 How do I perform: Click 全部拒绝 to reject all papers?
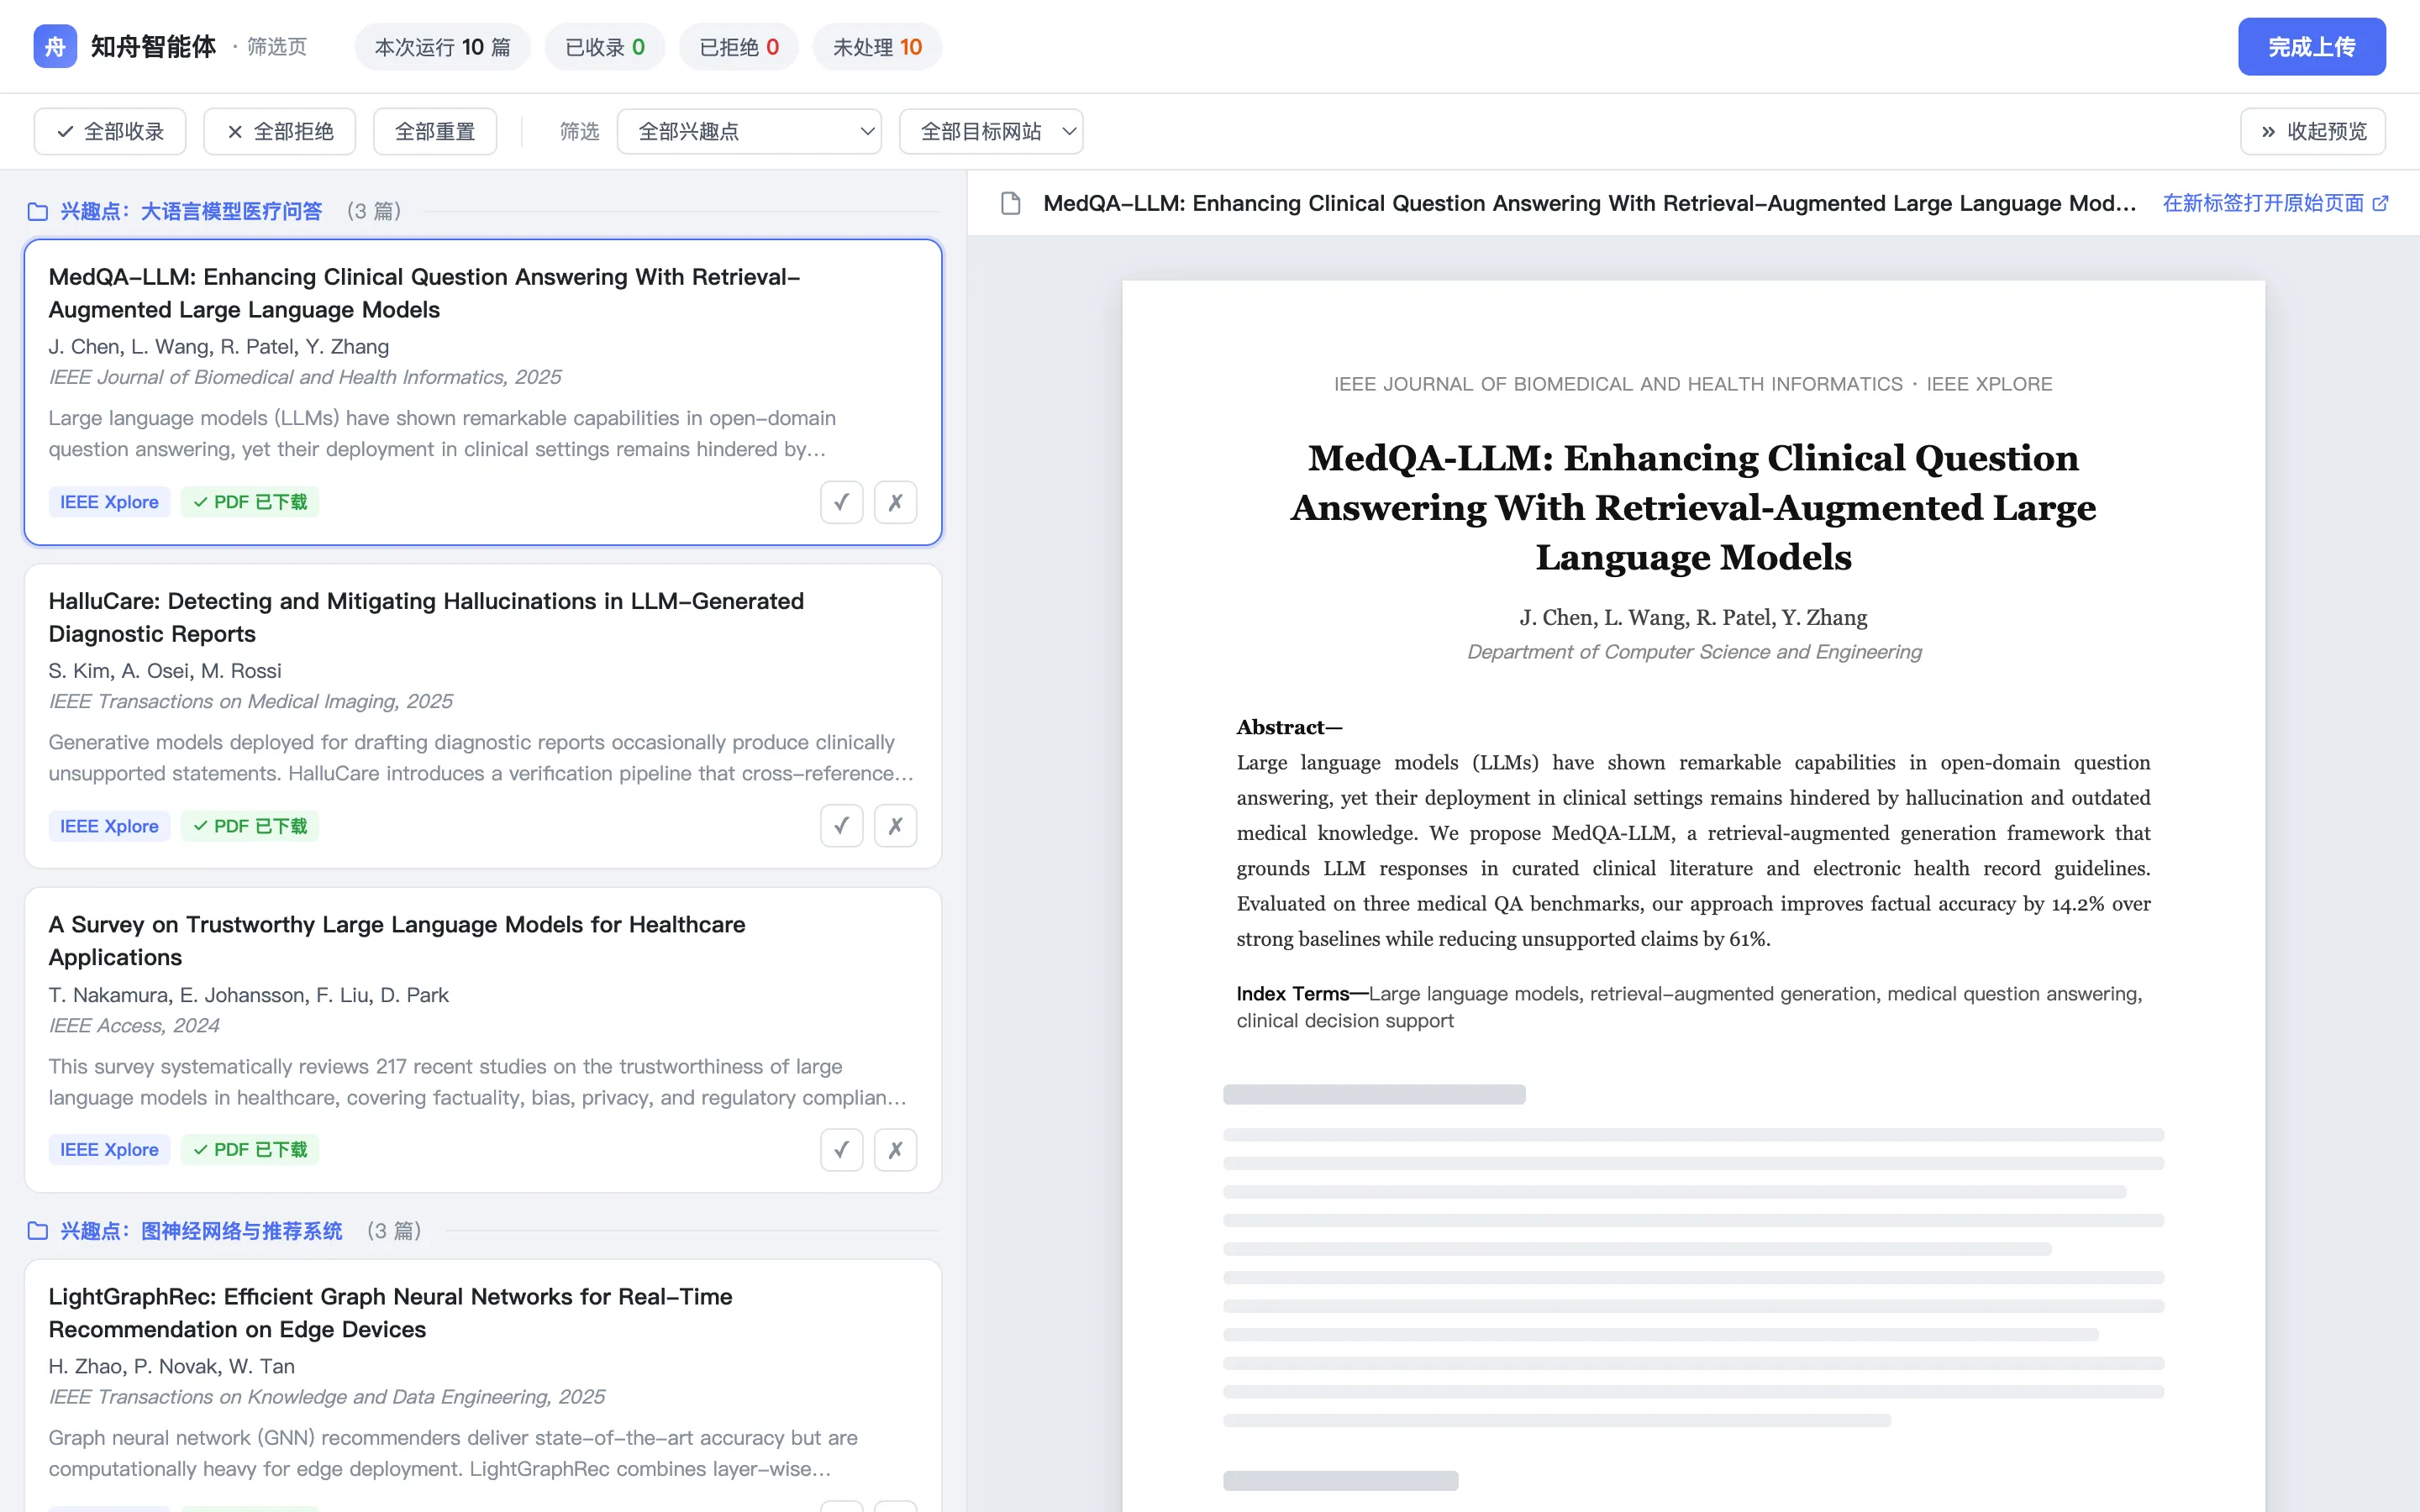tap(279, 131)
